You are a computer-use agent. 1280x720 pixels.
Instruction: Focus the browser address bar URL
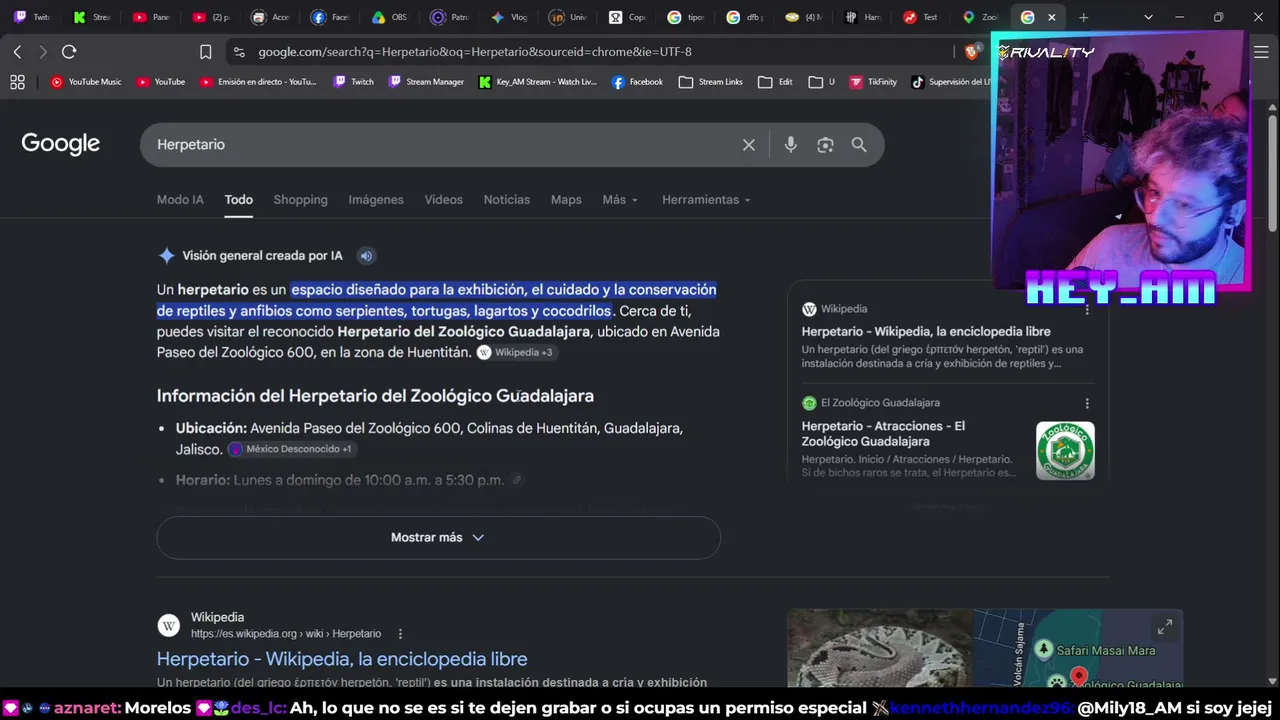tap(475, 52)
